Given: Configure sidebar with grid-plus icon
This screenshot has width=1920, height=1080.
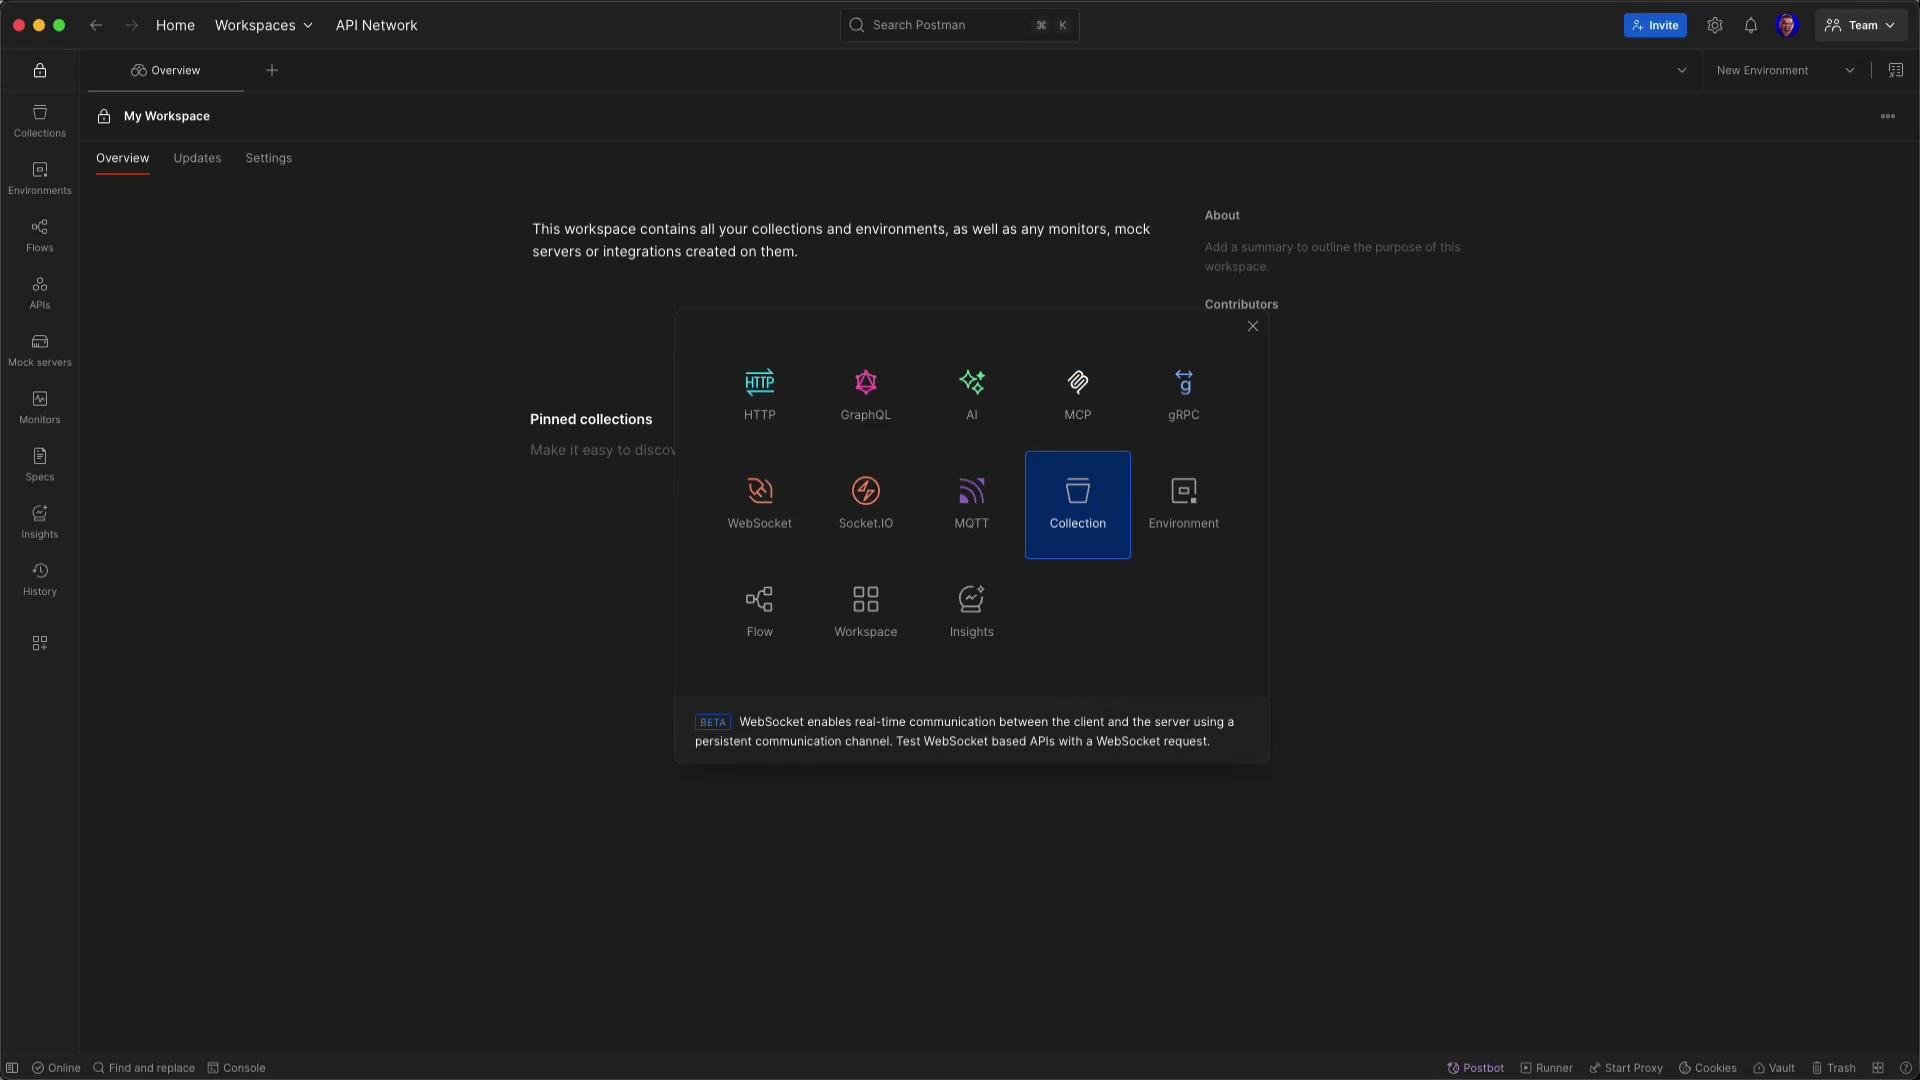Looking at the screenshot, I should tap(40, 643).
